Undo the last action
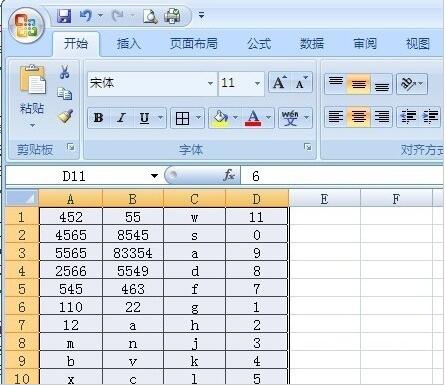 coord(86,16)
